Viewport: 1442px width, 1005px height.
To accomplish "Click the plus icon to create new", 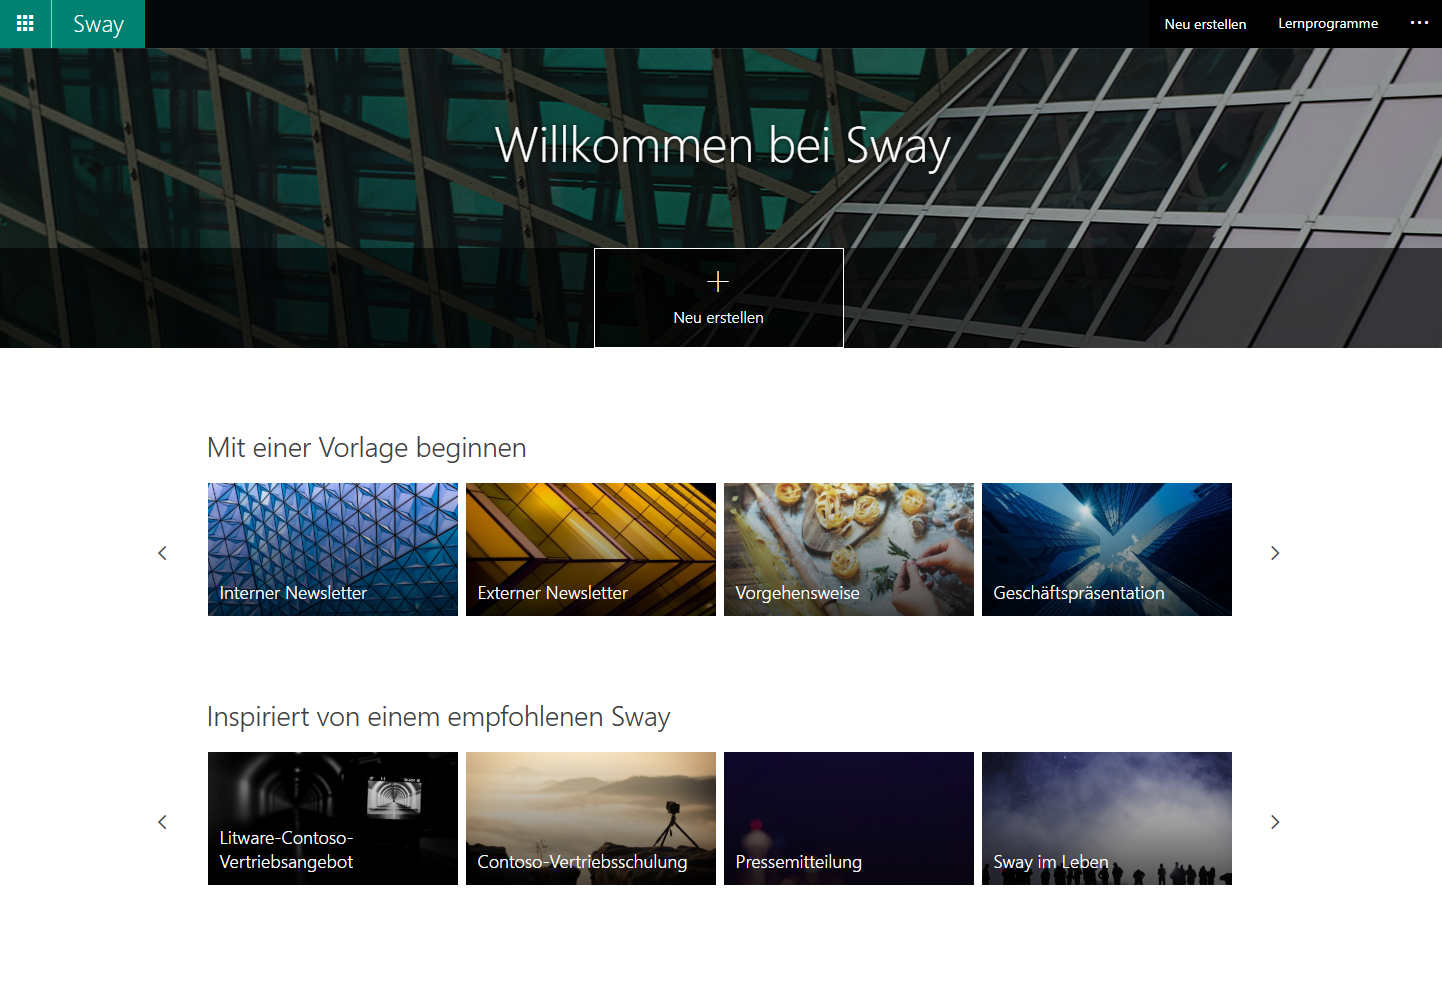I will coord(718,282).
